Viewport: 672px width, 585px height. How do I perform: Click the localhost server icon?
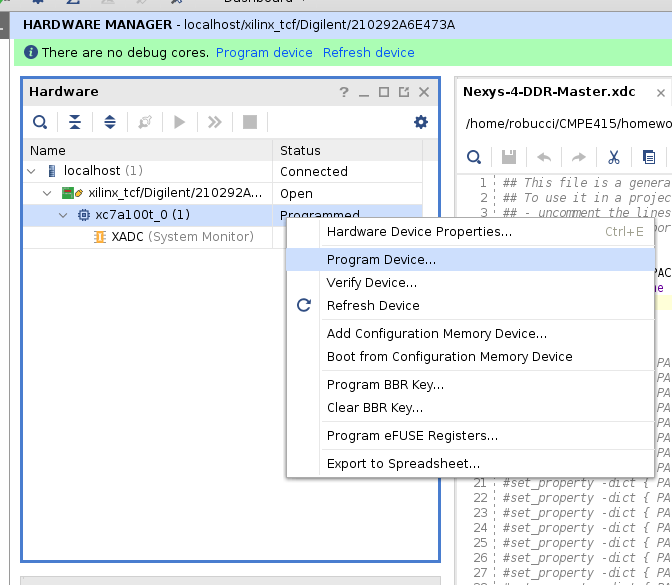52,171
